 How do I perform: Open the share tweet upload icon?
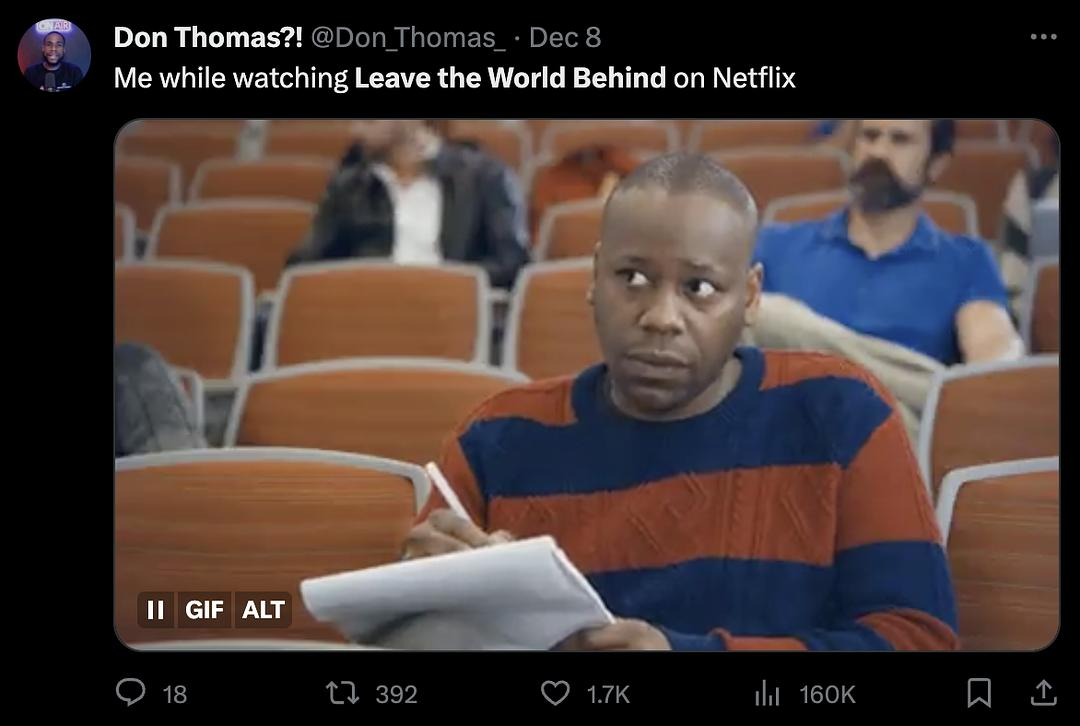[x=1043, y=693]
